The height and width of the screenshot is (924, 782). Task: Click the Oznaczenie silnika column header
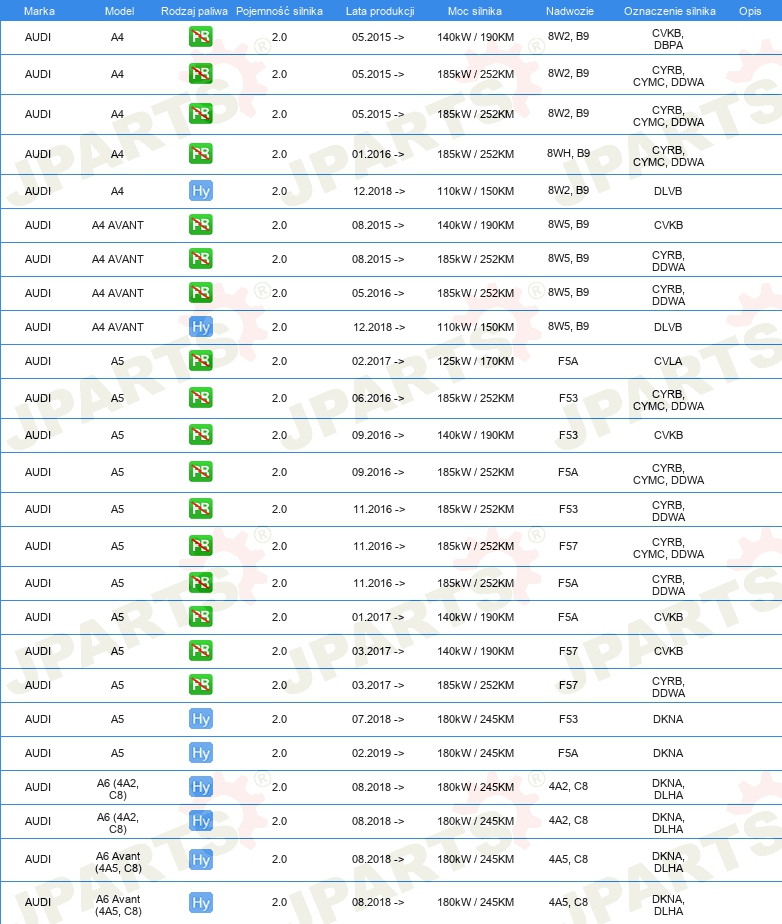click(x=669, y=11)
